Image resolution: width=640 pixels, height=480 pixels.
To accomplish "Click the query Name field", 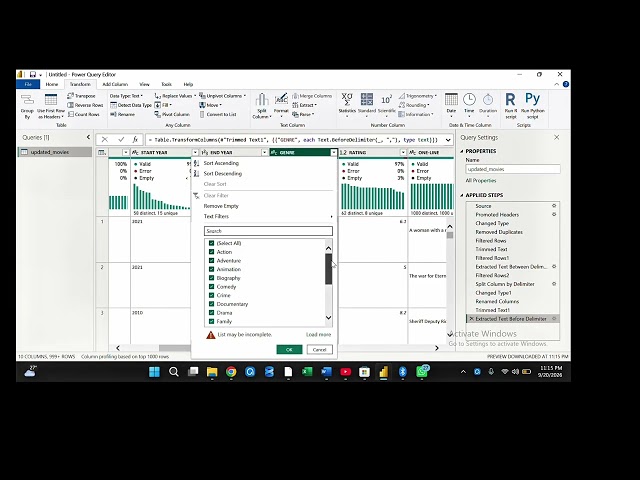I will click(x=513, y=169).
